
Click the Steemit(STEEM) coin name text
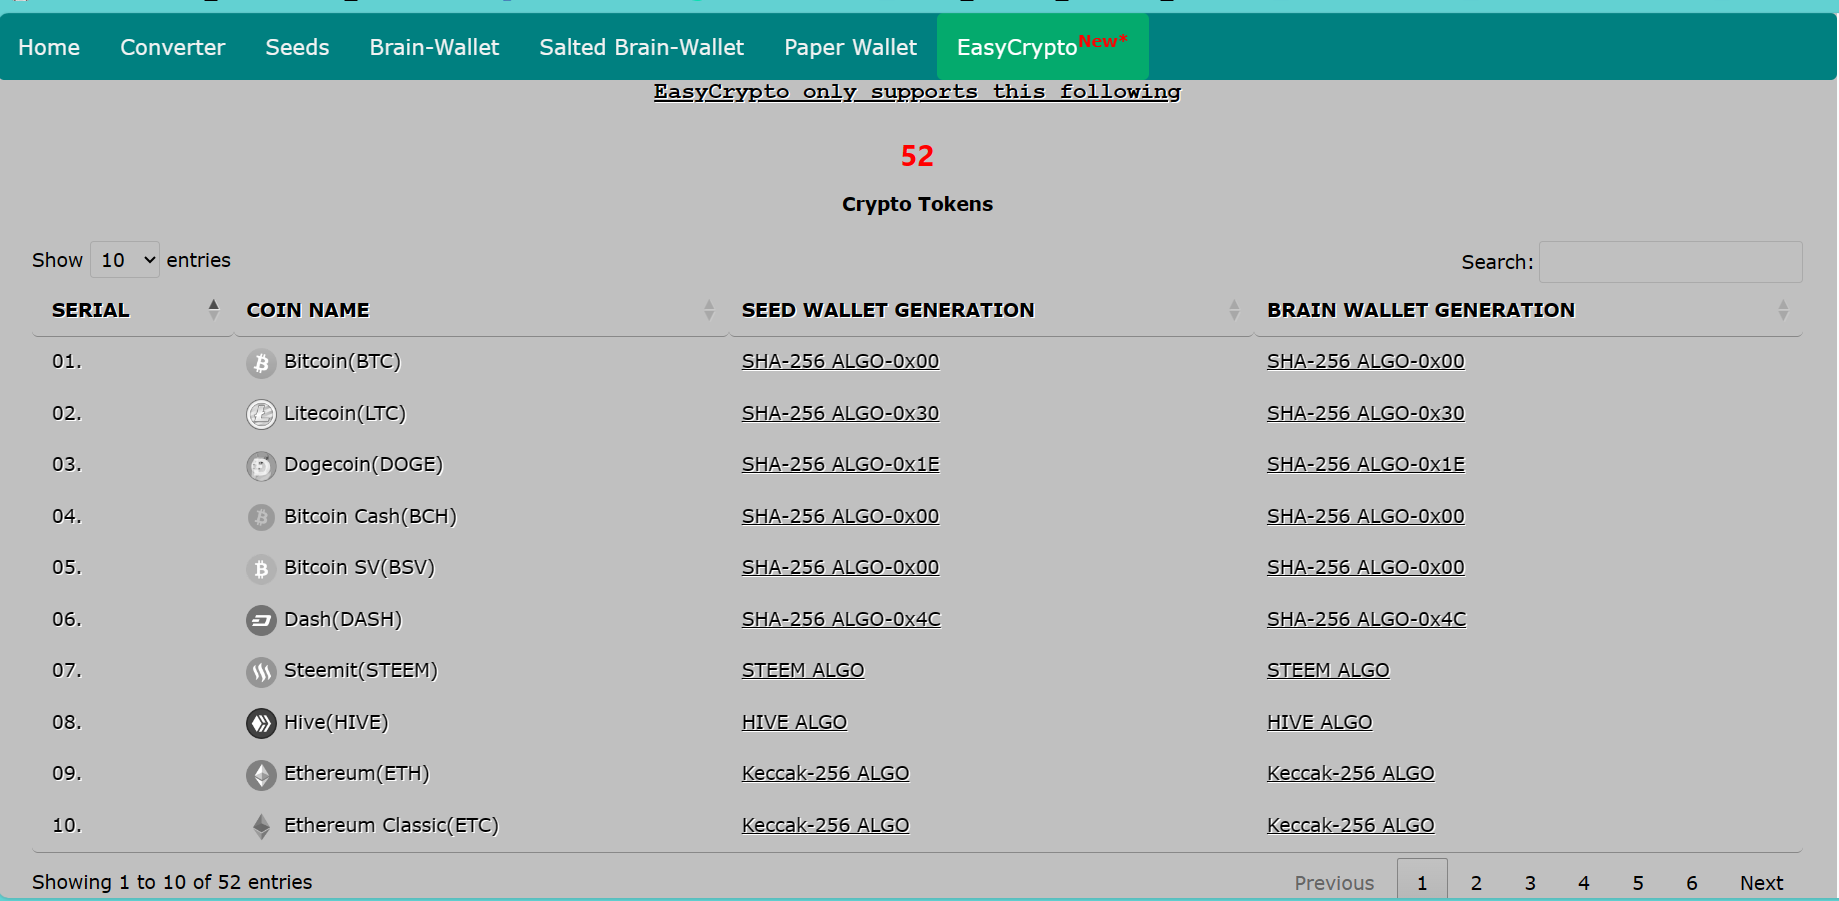pos(361,670)
